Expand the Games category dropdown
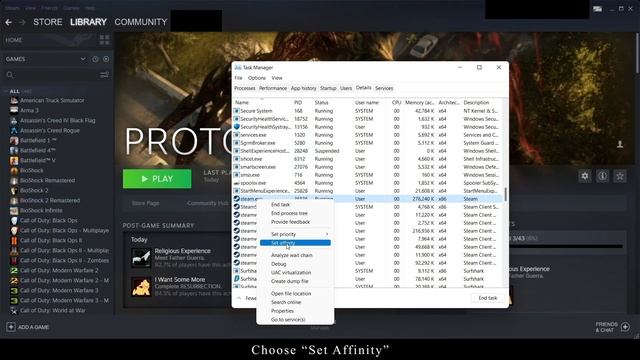Screen dimensions: 640x360 pos(83,59)
